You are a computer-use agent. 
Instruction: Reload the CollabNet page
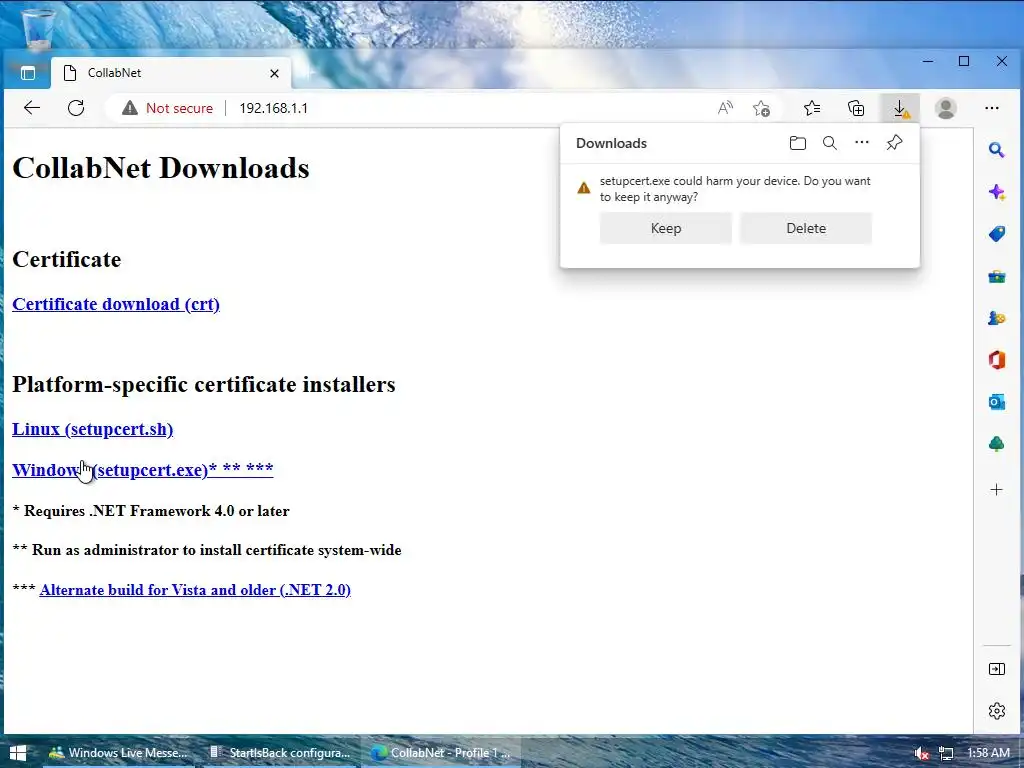(76, 108)
